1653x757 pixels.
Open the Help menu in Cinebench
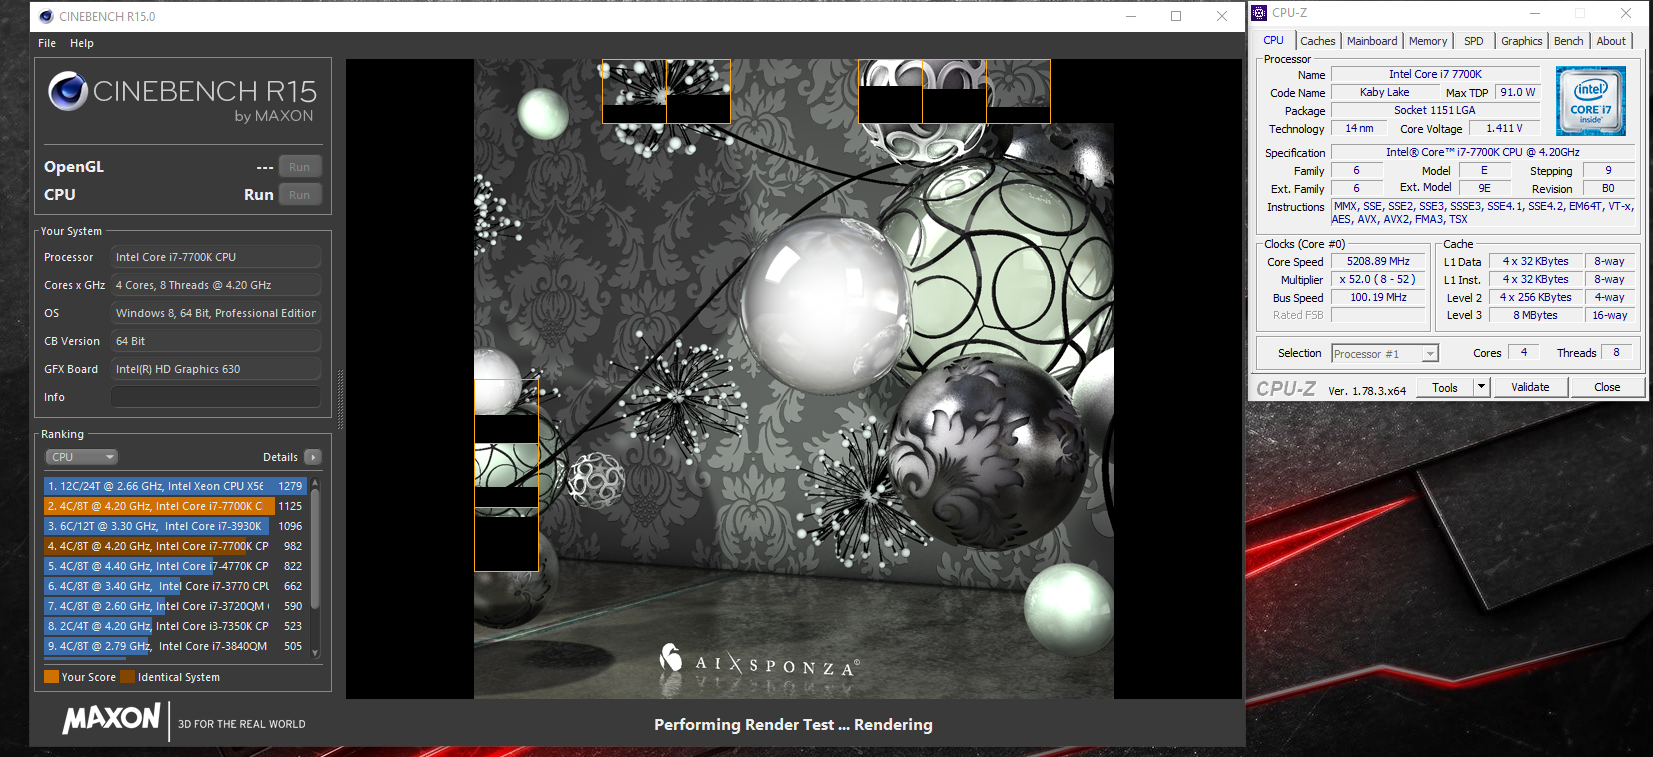pos(82,43)
